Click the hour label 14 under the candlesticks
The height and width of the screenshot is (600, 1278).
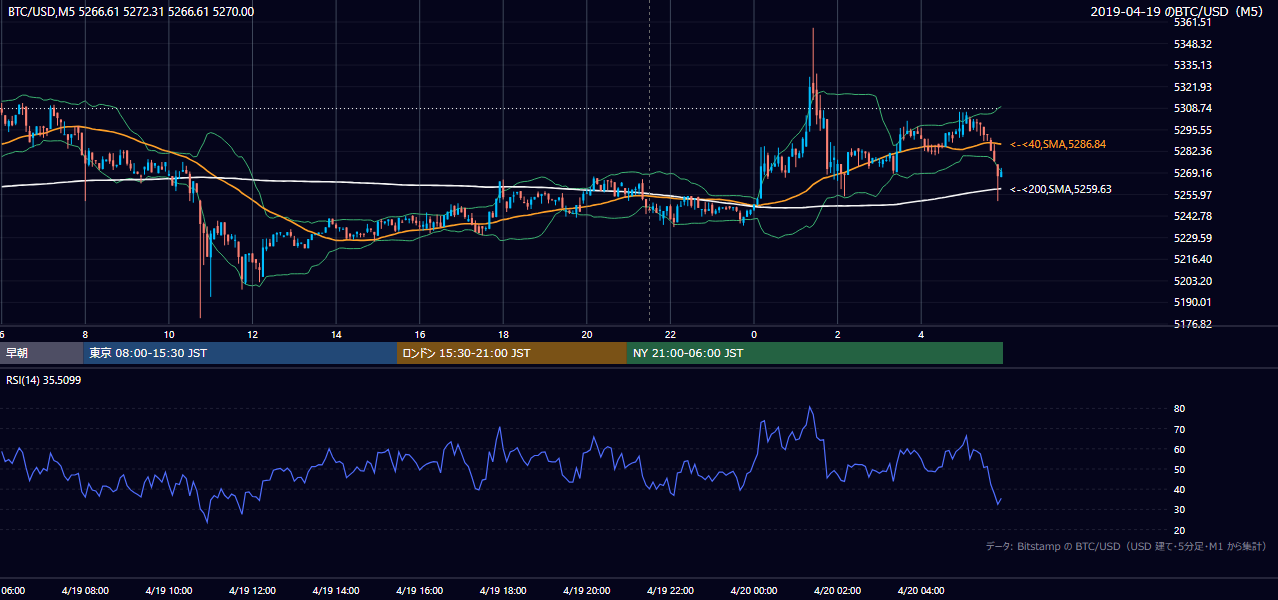(337, 334)
